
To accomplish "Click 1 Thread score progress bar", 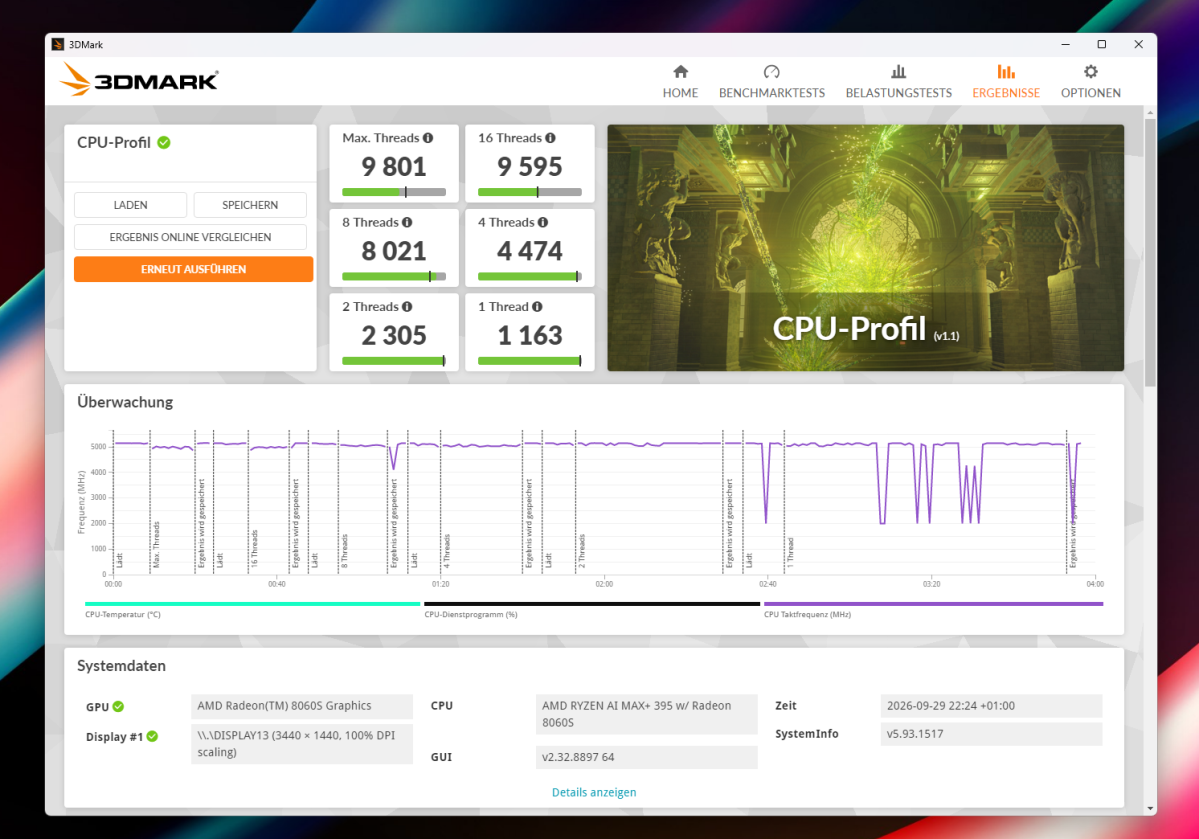I will point(530,360).
